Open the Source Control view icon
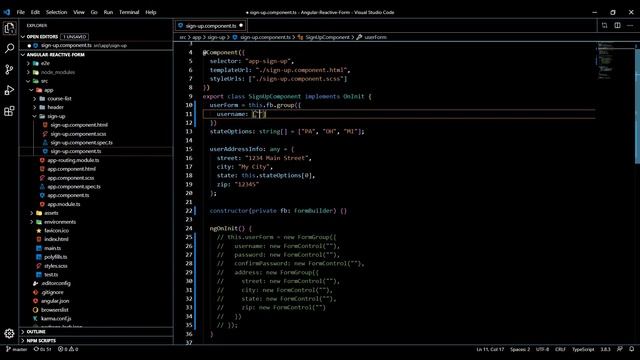640x360 pixels. coord(9,69)
